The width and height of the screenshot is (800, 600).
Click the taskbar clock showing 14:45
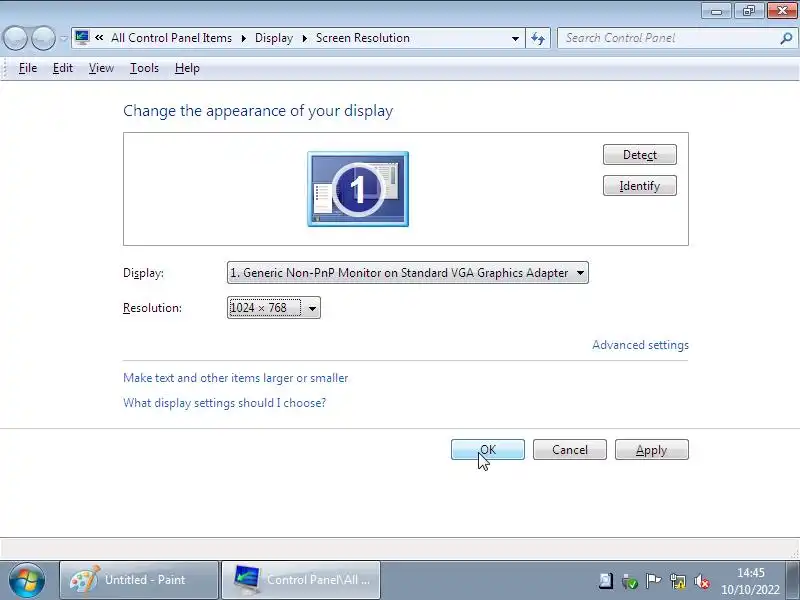(x=751, y=581)
